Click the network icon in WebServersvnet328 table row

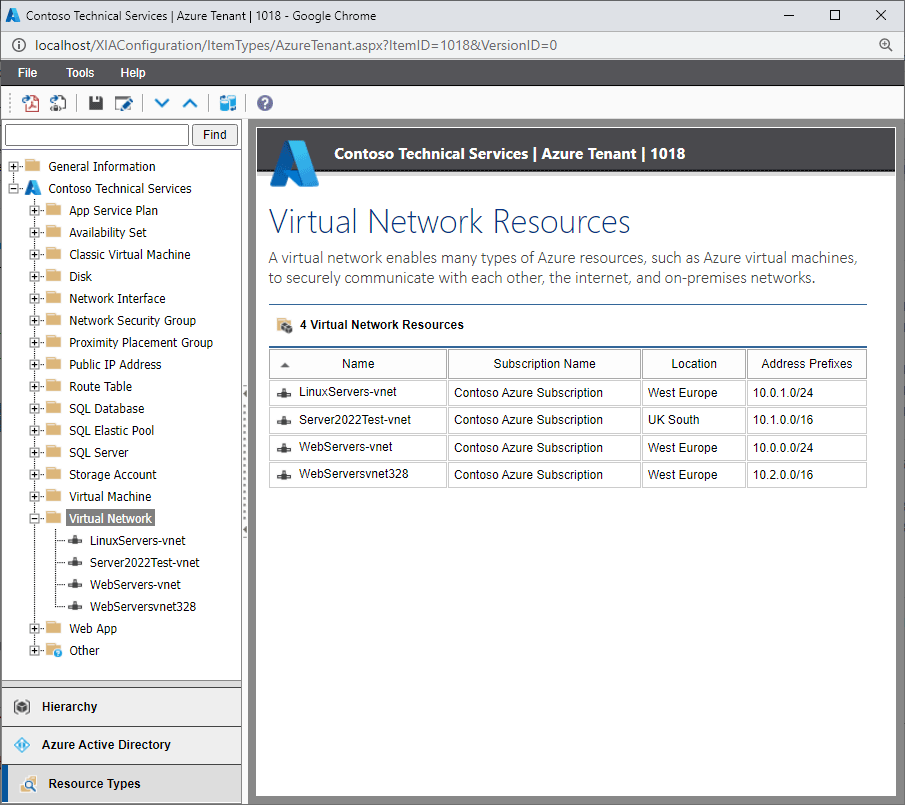click(x=284, y=475)
